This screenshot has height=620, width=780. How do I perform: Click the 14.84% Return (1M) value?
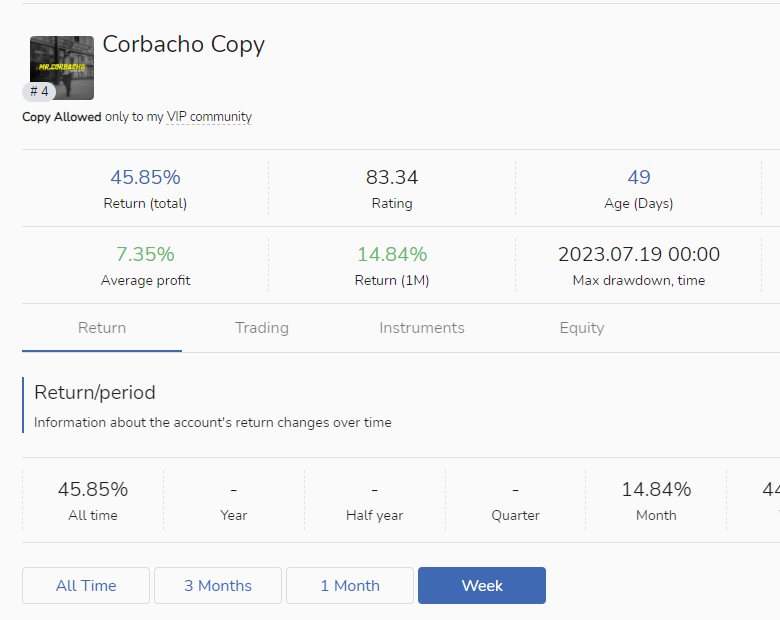click(x=392, y=255)
